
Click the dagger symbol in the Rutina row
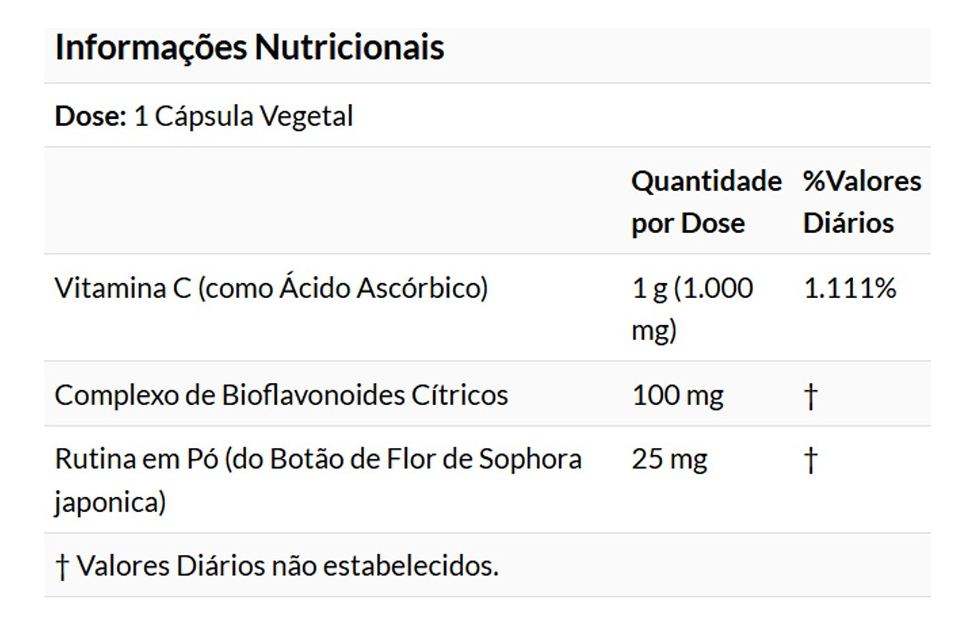tap(810, 460)
